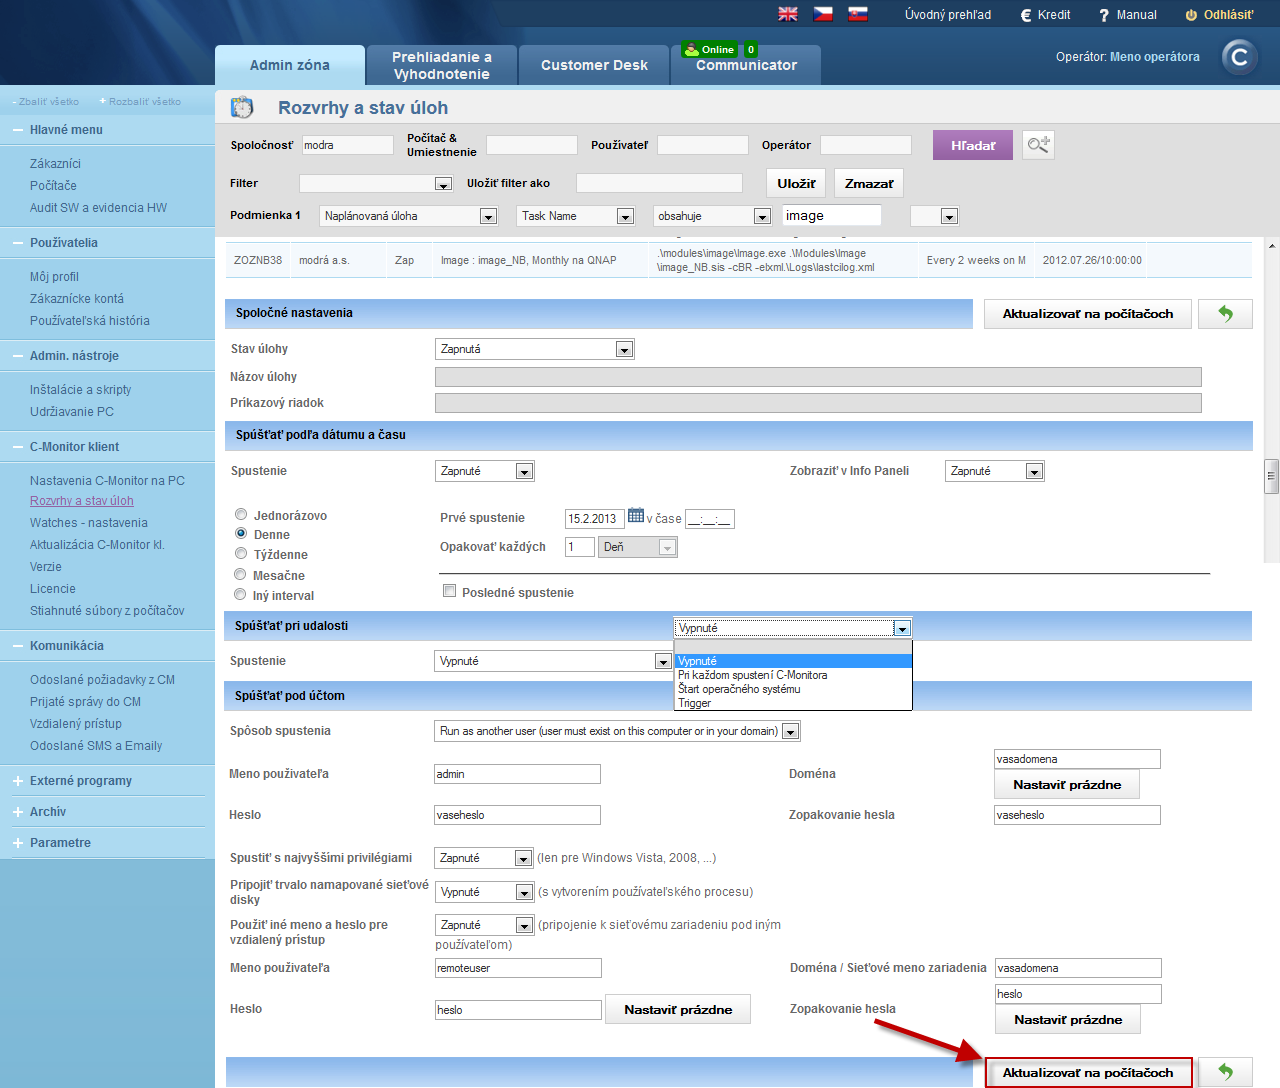Select Iný interval radio option

[240, 594]
